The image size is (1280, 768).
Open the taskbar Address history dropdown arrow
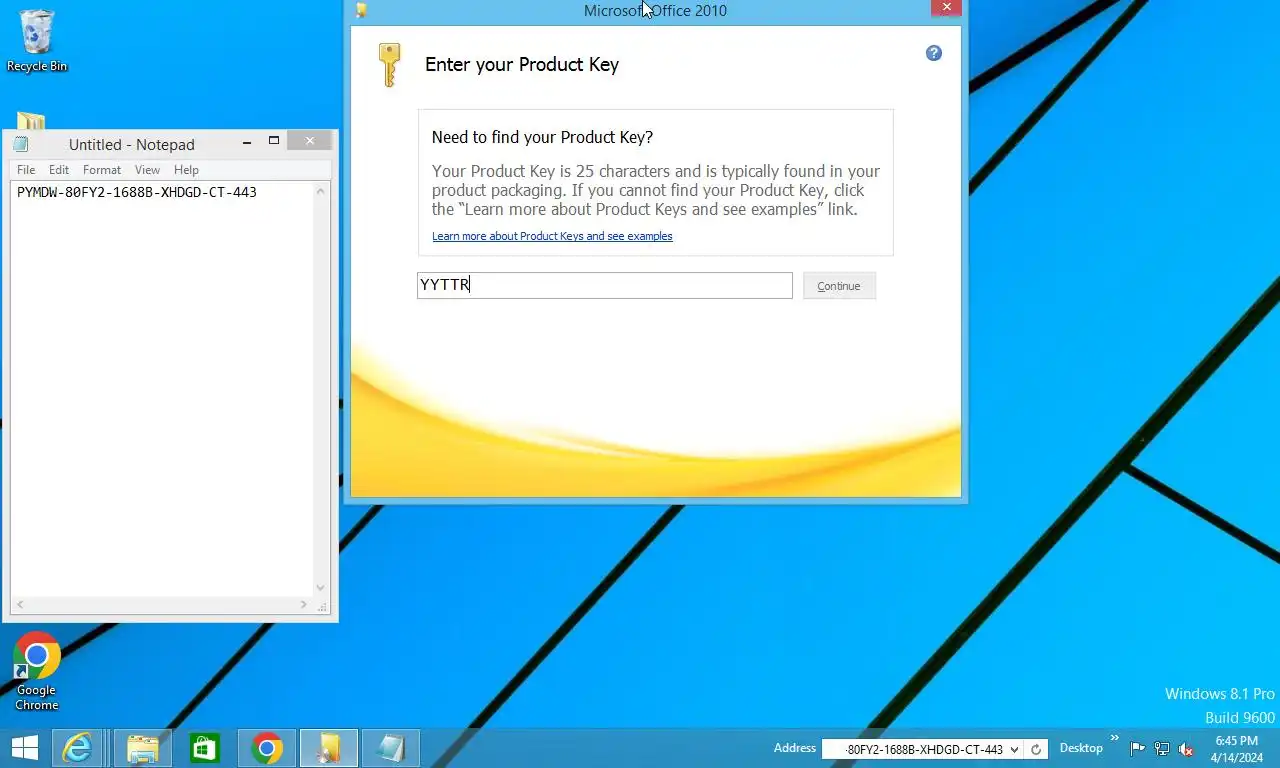[1015, 749]
